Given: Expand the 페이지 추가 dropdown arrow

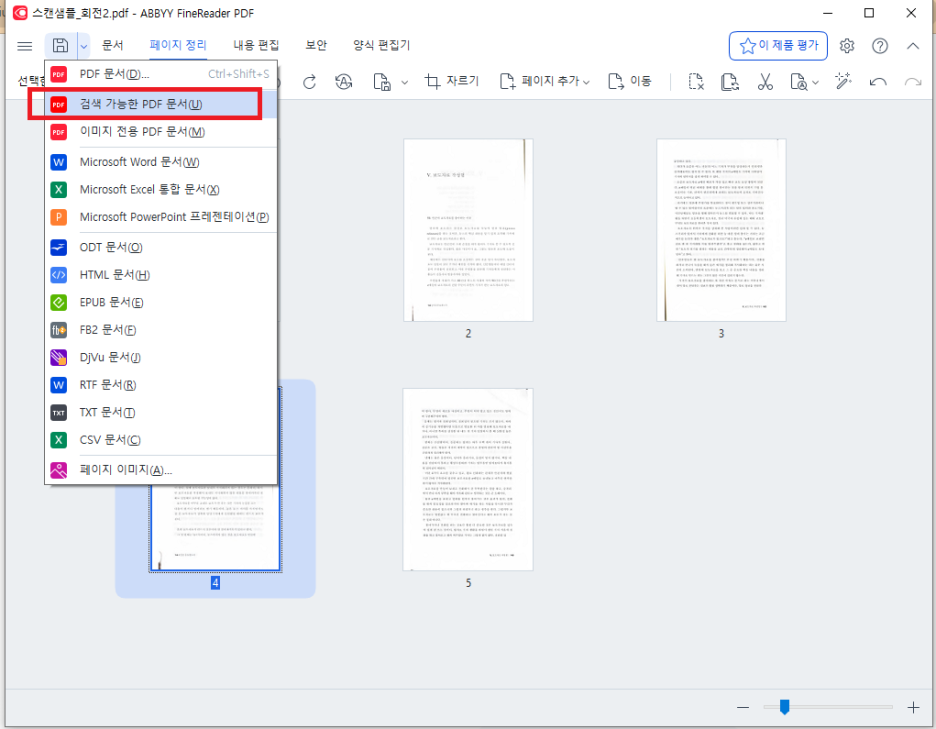Looking at the screenshot, I should [586, 82].
